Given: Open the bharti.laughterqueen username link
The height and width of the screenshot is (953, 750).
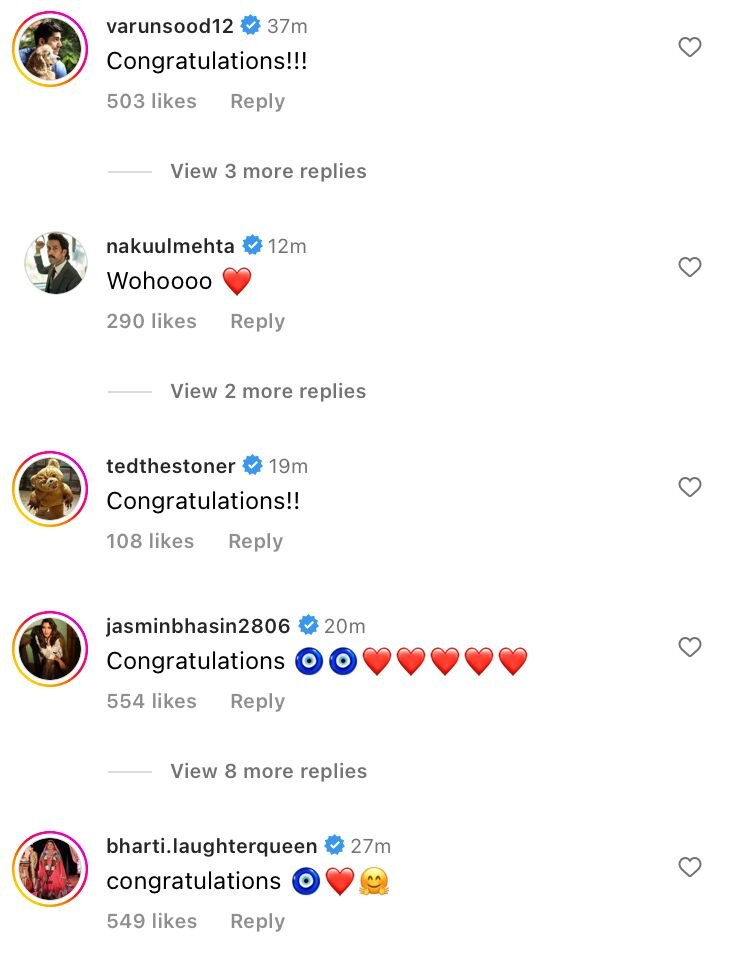Looking at the screenshot, I should [211, 846].
